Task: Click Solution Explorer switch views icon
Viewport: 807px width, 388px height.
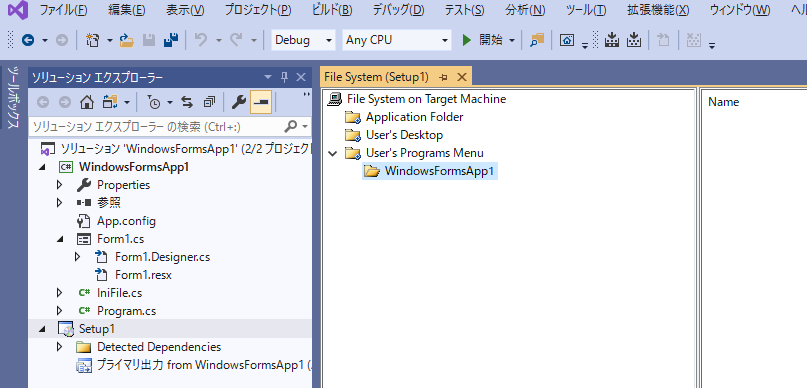Action: (x=110, y=102)
